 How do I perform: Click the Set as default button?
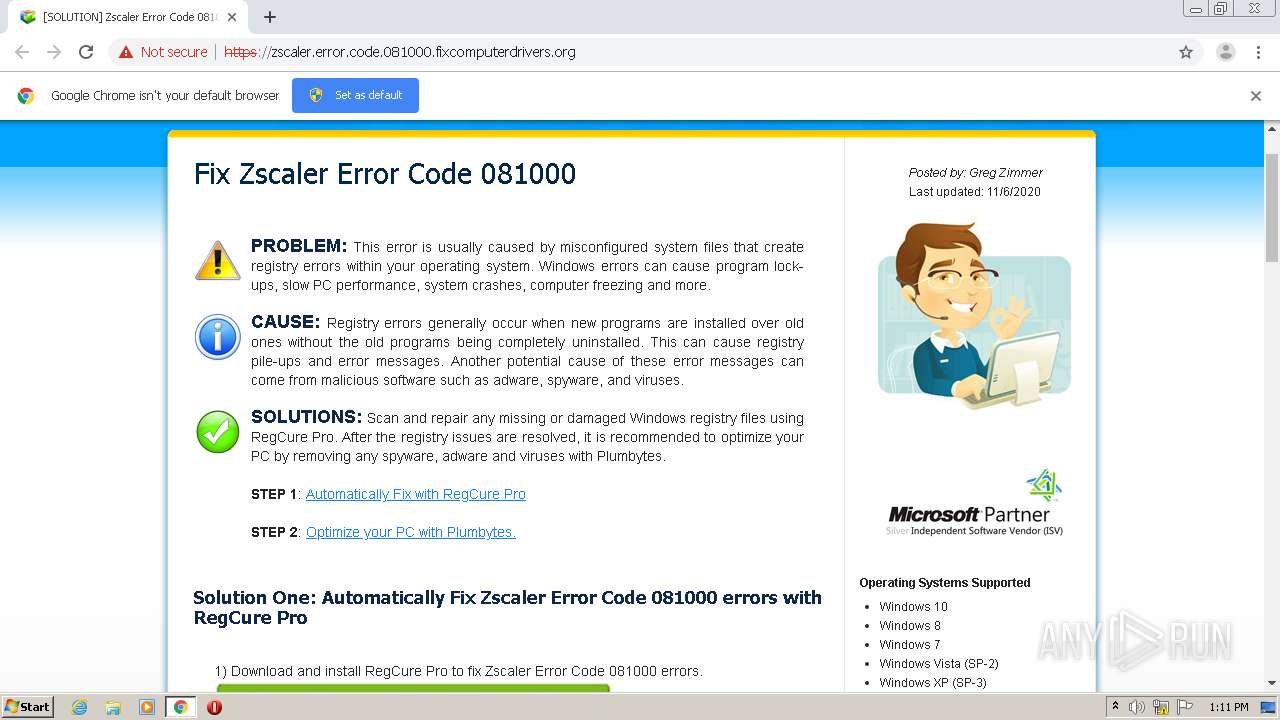pyautogui.click(x=355, y=95)
